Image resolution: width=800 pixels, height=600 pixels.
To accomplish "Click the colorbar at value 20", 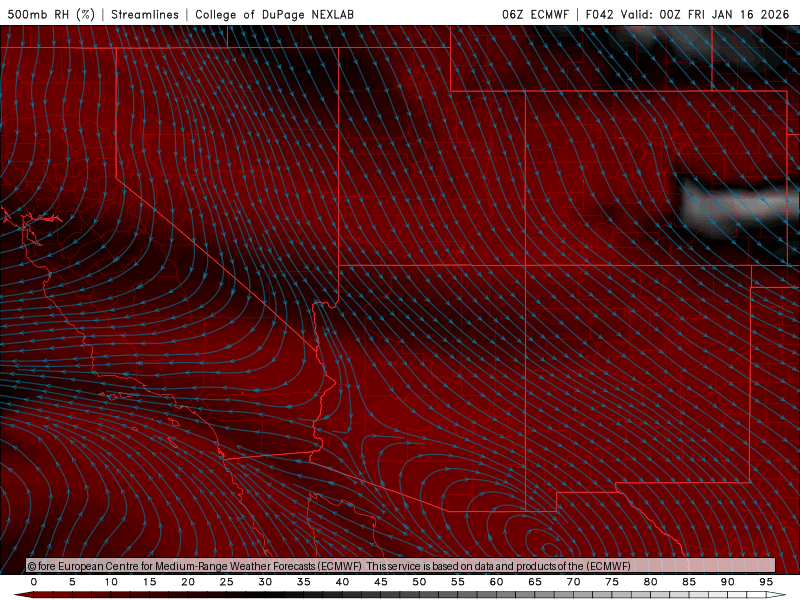I will [x=188, y=582].
